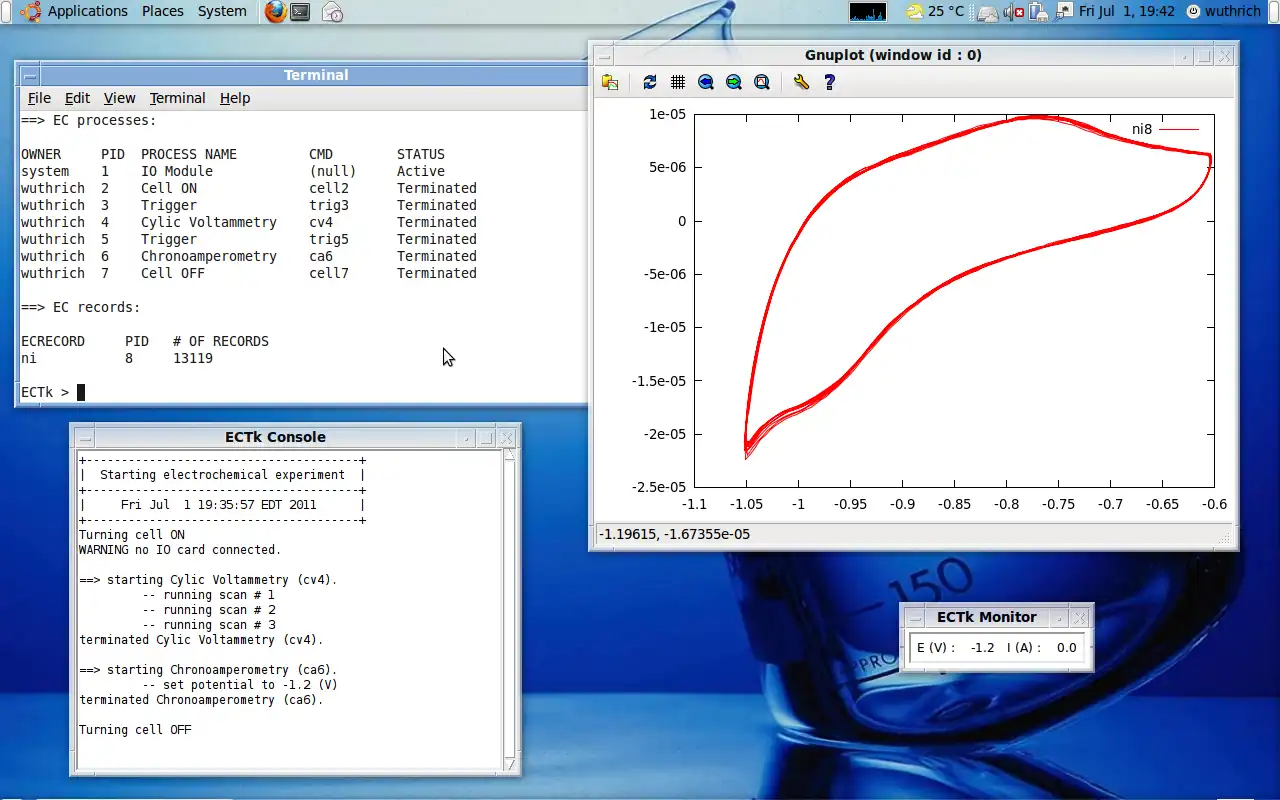The height and width of the screenshot is (800, 1280).
Task: Click 'WARNING no IO card connected.' line
Action: pyautogui.click(x=180, y=550)
